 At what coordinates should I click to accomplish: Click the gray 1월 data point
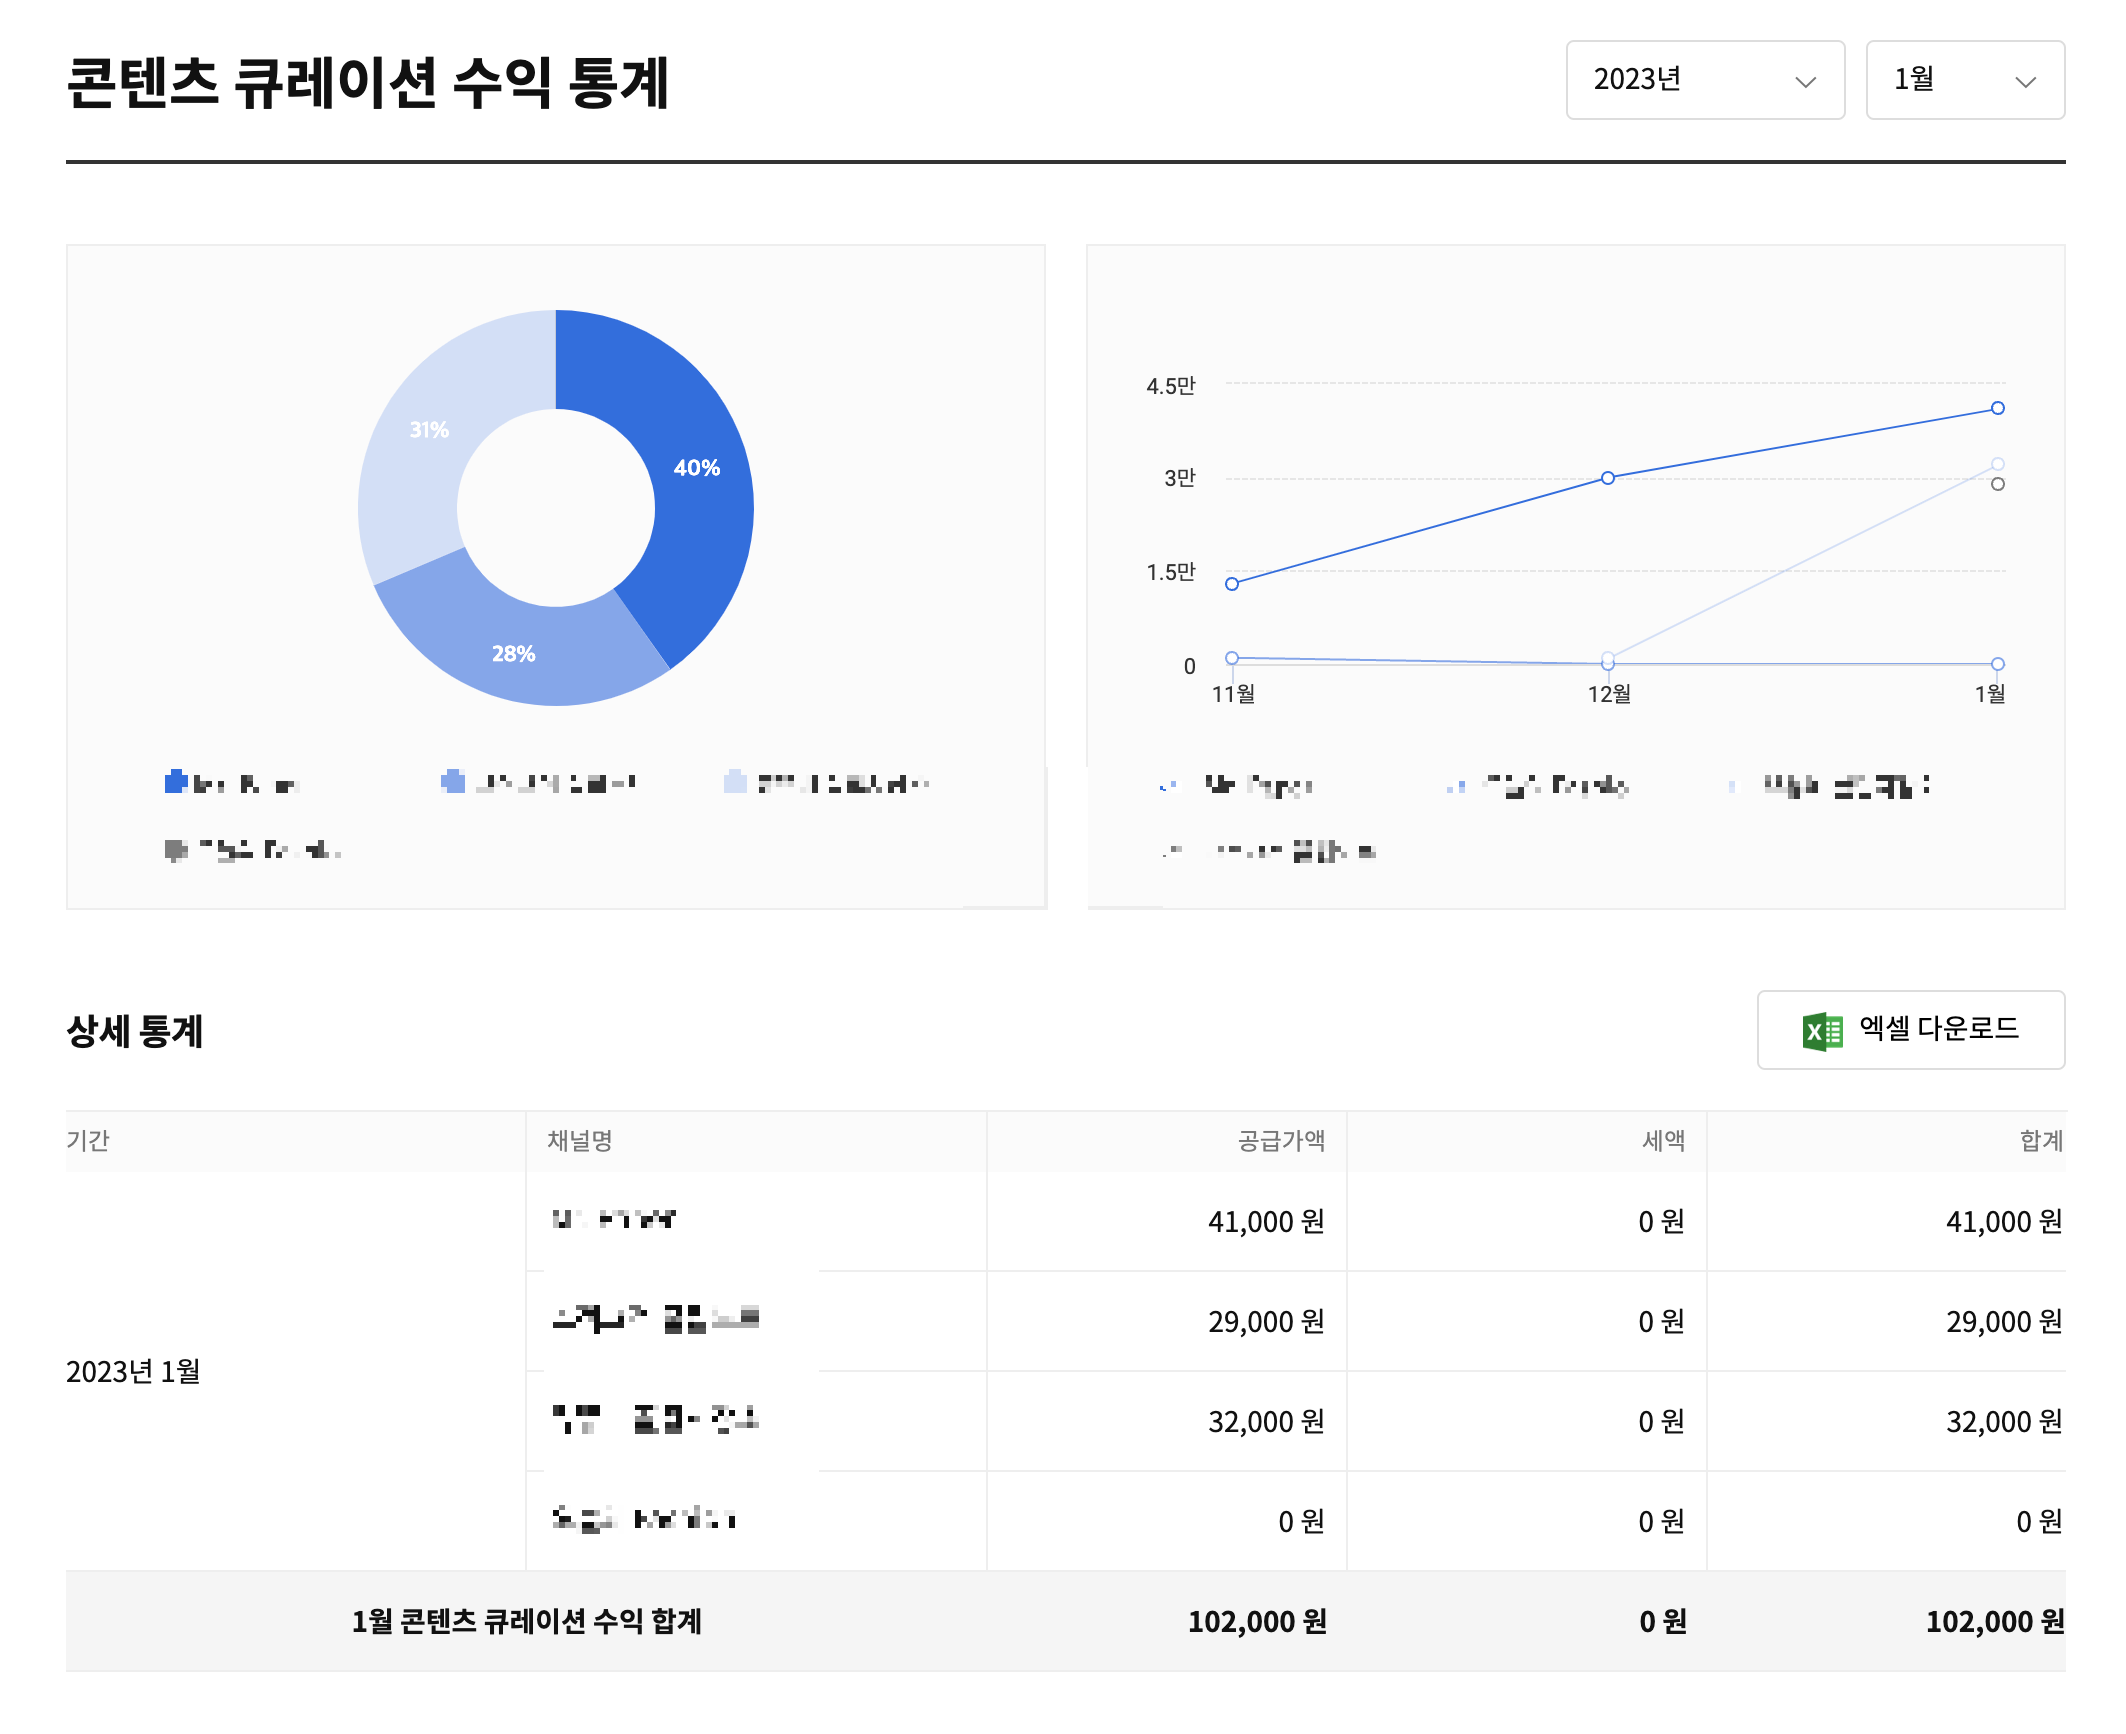coord(1997,484)
